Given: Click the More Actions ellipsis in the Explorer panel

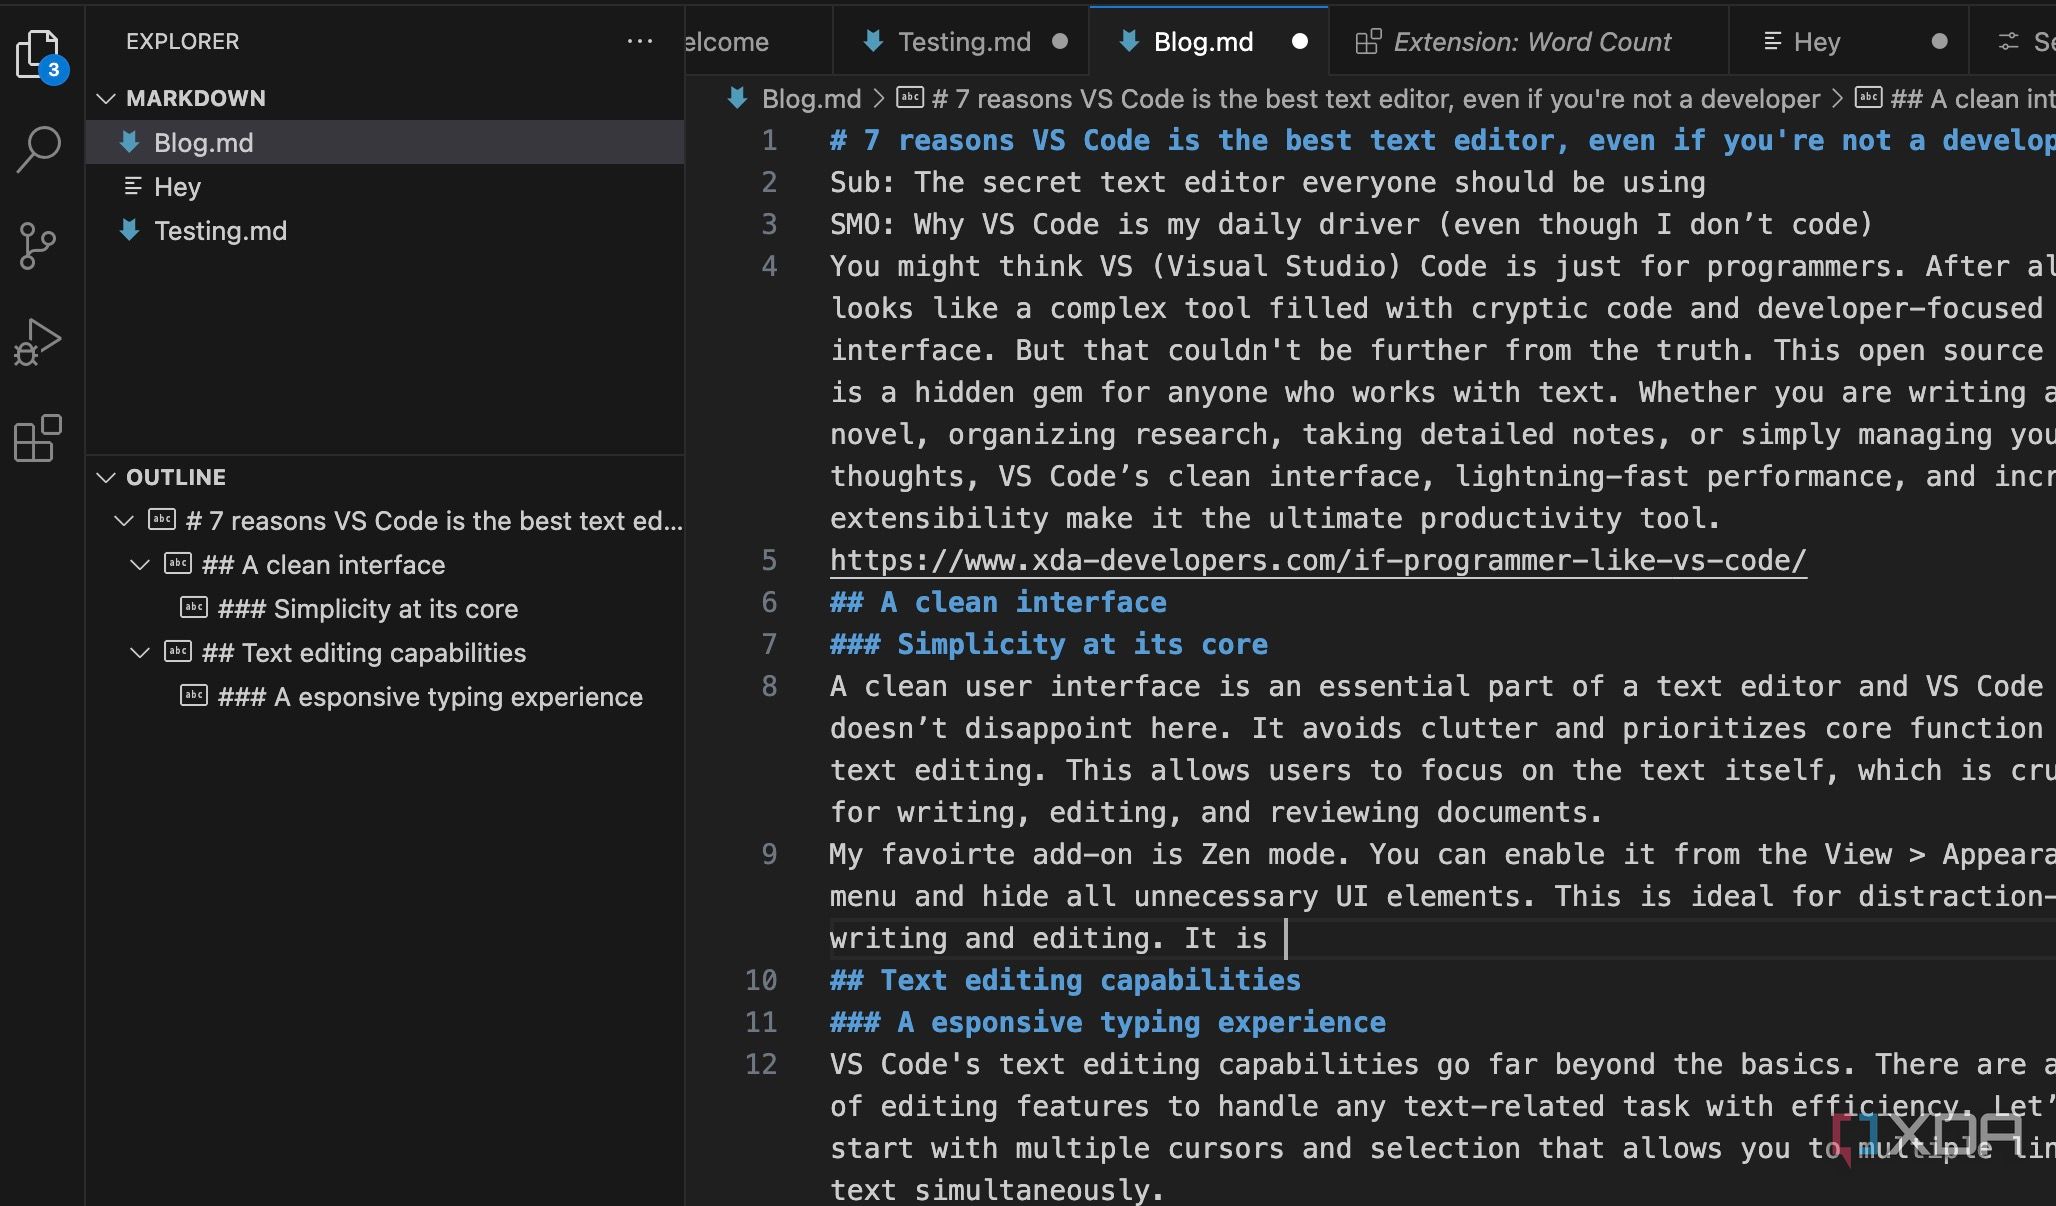Looking at the screenshot, I should 639,41.
